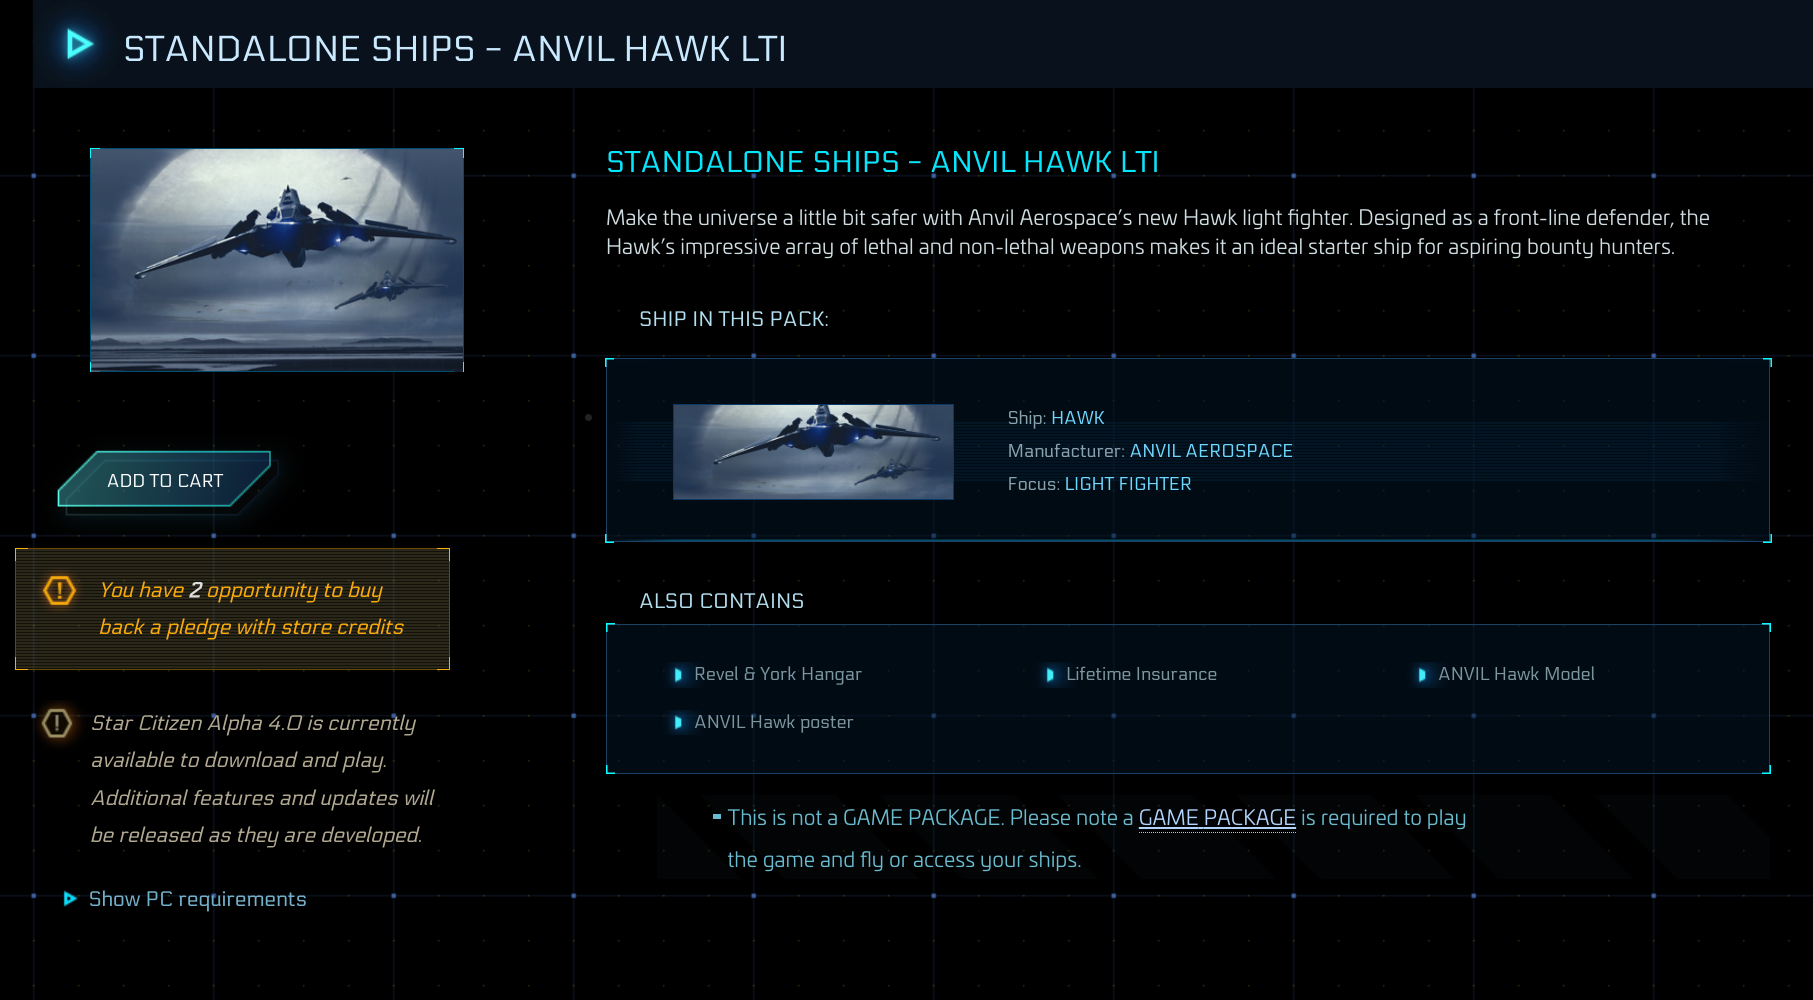This screenshot has width=1813, height=1000.
Task: Add the Anvil Hawk LTI to cart
Action: click(162, 480)
